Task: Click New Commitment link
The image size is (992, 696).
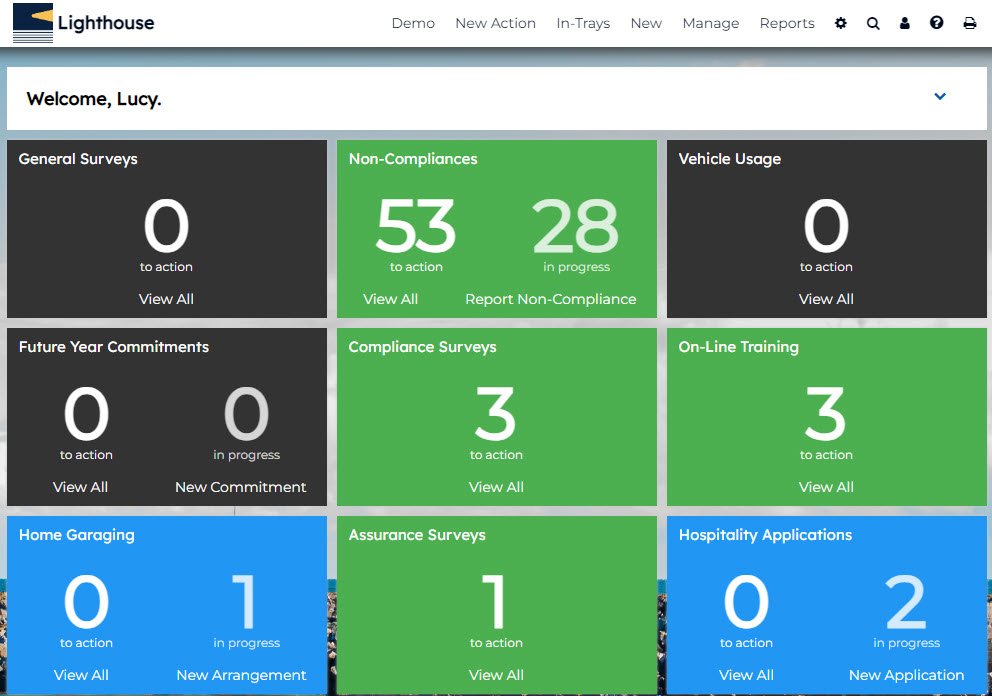Action: click(x=240, y=487)
